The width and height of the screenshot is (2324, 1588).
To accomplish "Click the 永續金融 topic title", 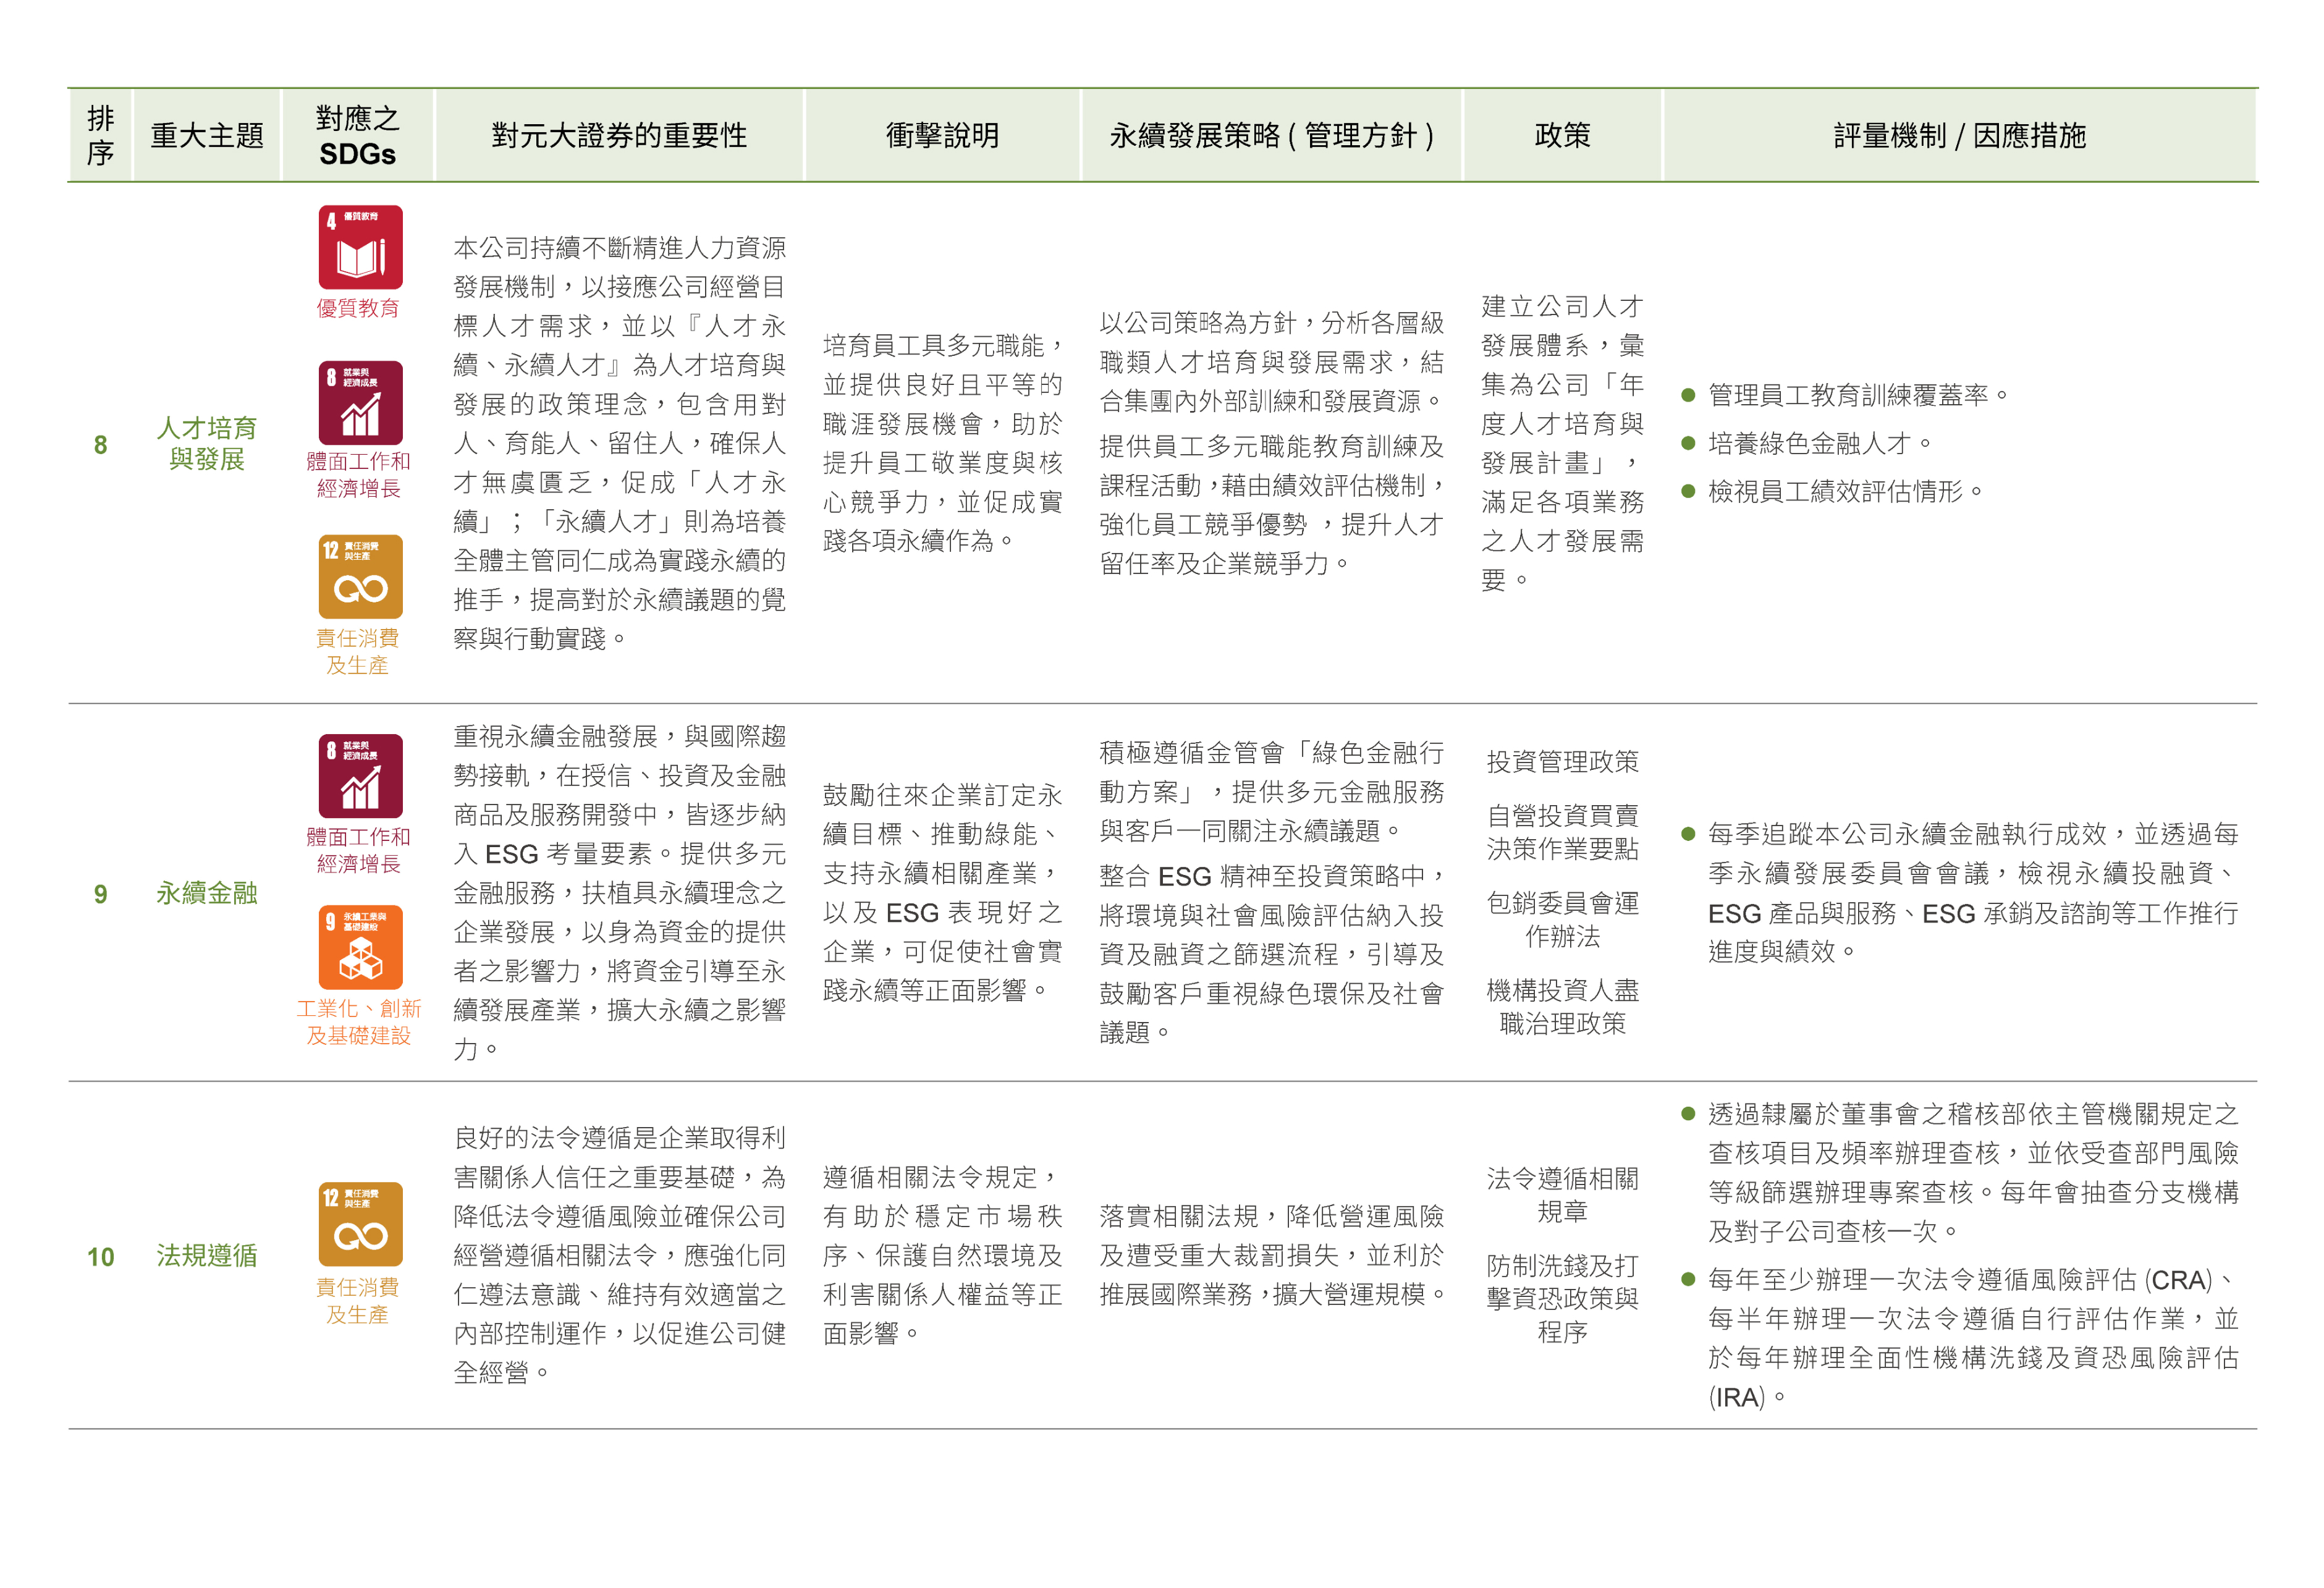I will (207, 892).
